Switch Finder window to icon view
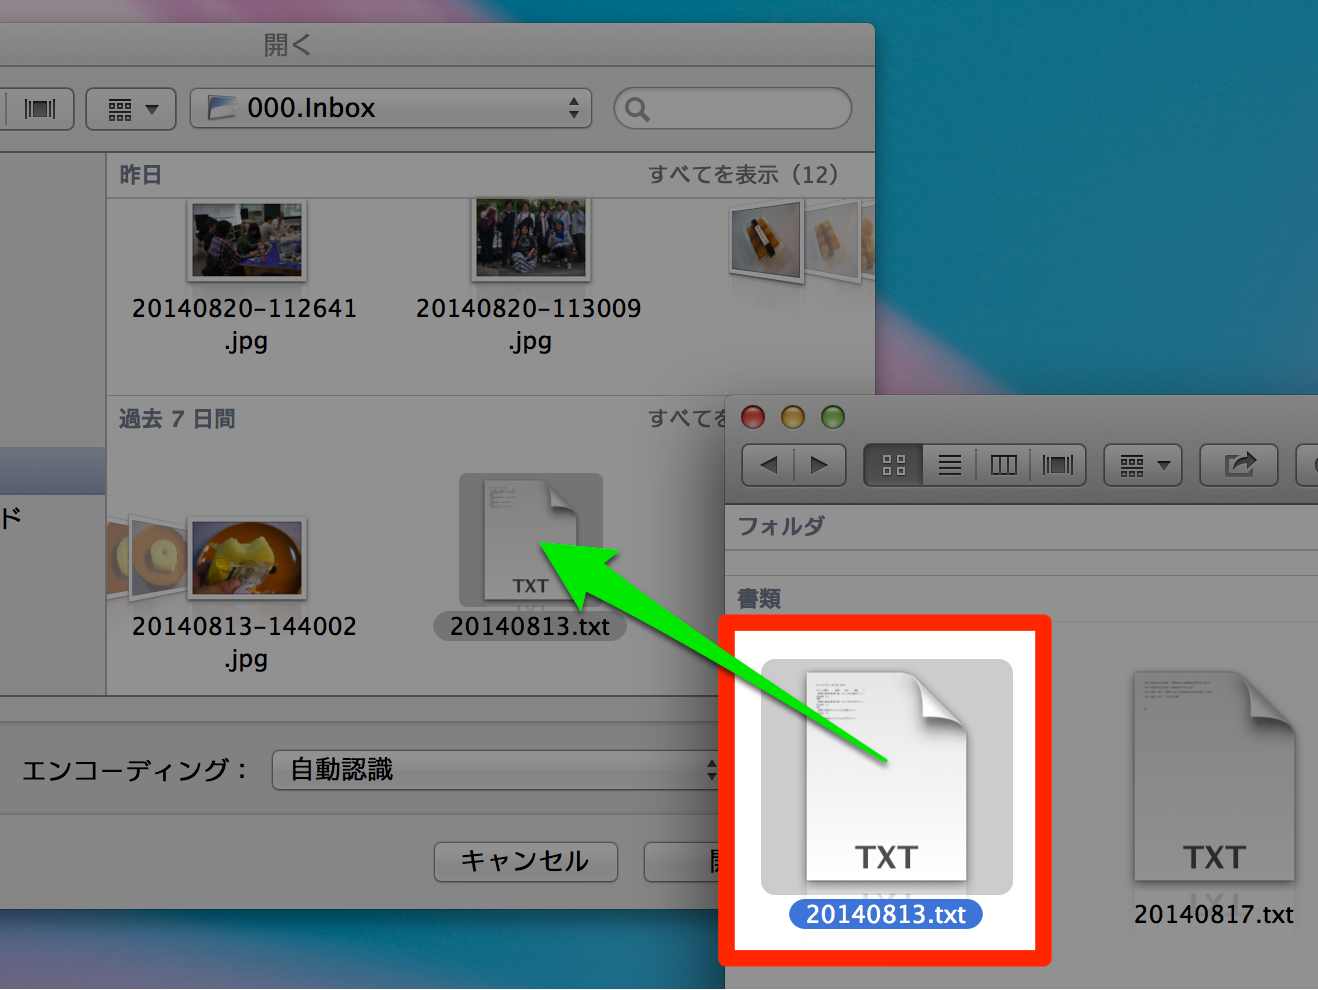The image size is (1318, 990). [x=894, y=465]
